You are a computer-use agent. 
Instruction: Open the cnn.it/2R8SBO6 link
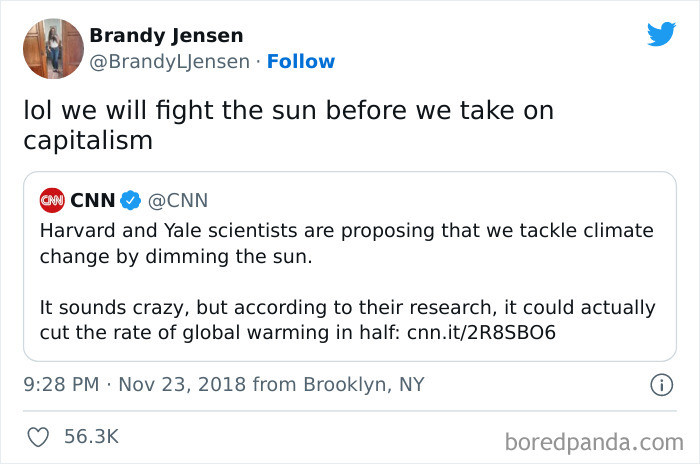tap(481, 333)
